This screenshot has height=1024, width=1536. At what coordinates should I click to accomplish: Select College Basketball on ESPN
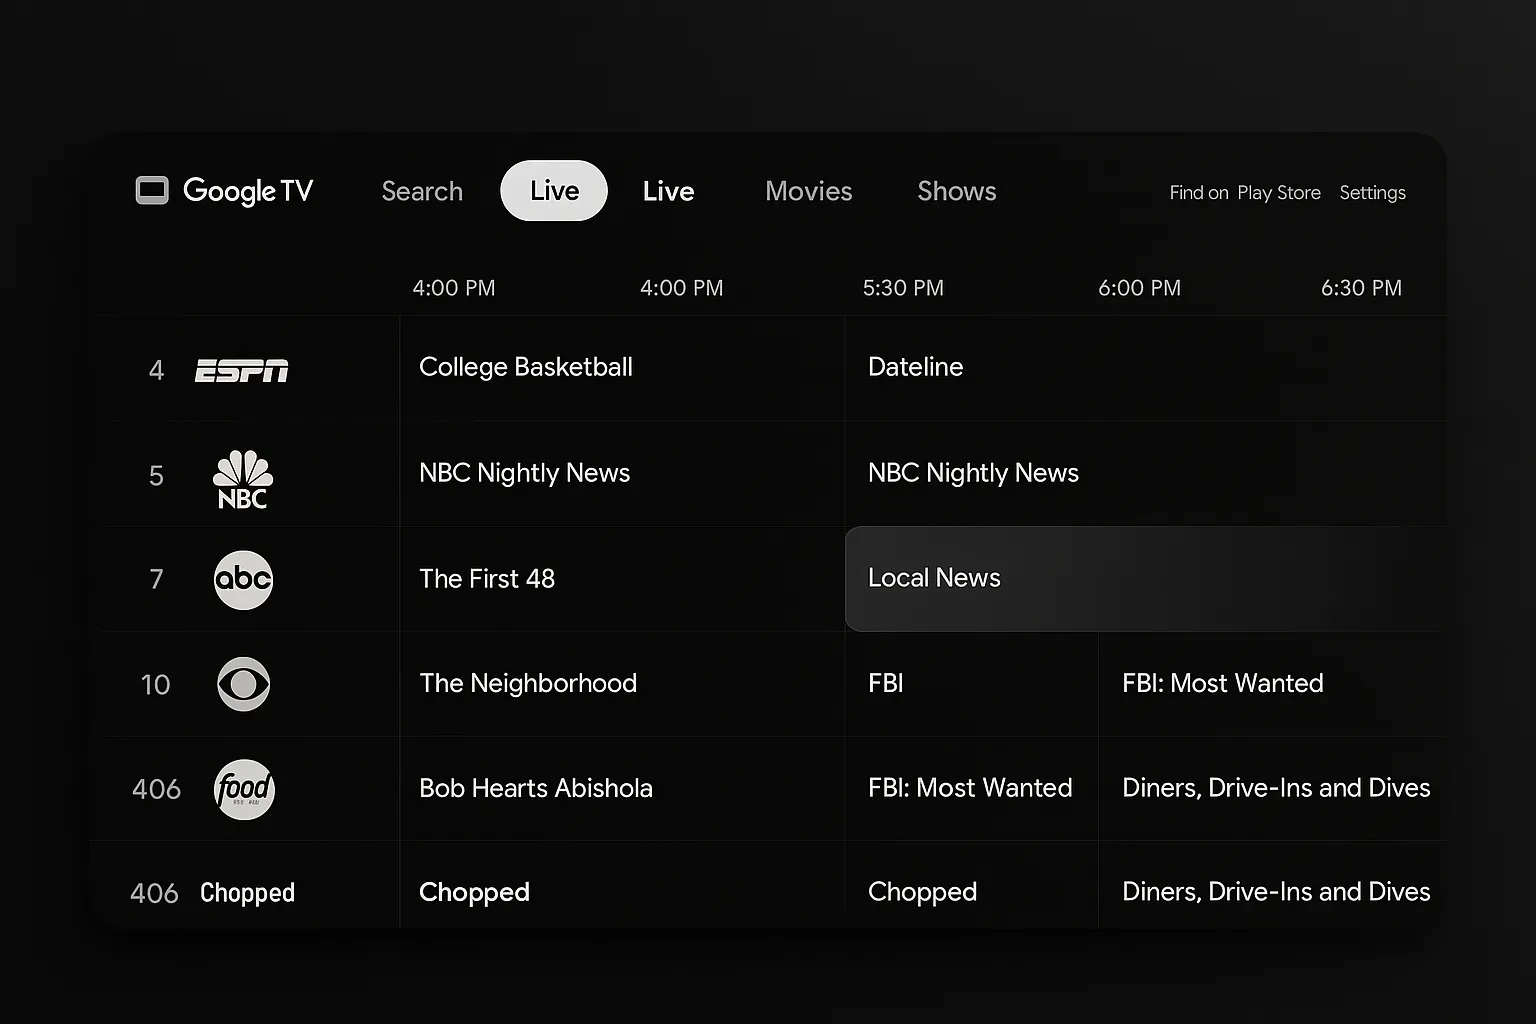(x=526, y=367)
